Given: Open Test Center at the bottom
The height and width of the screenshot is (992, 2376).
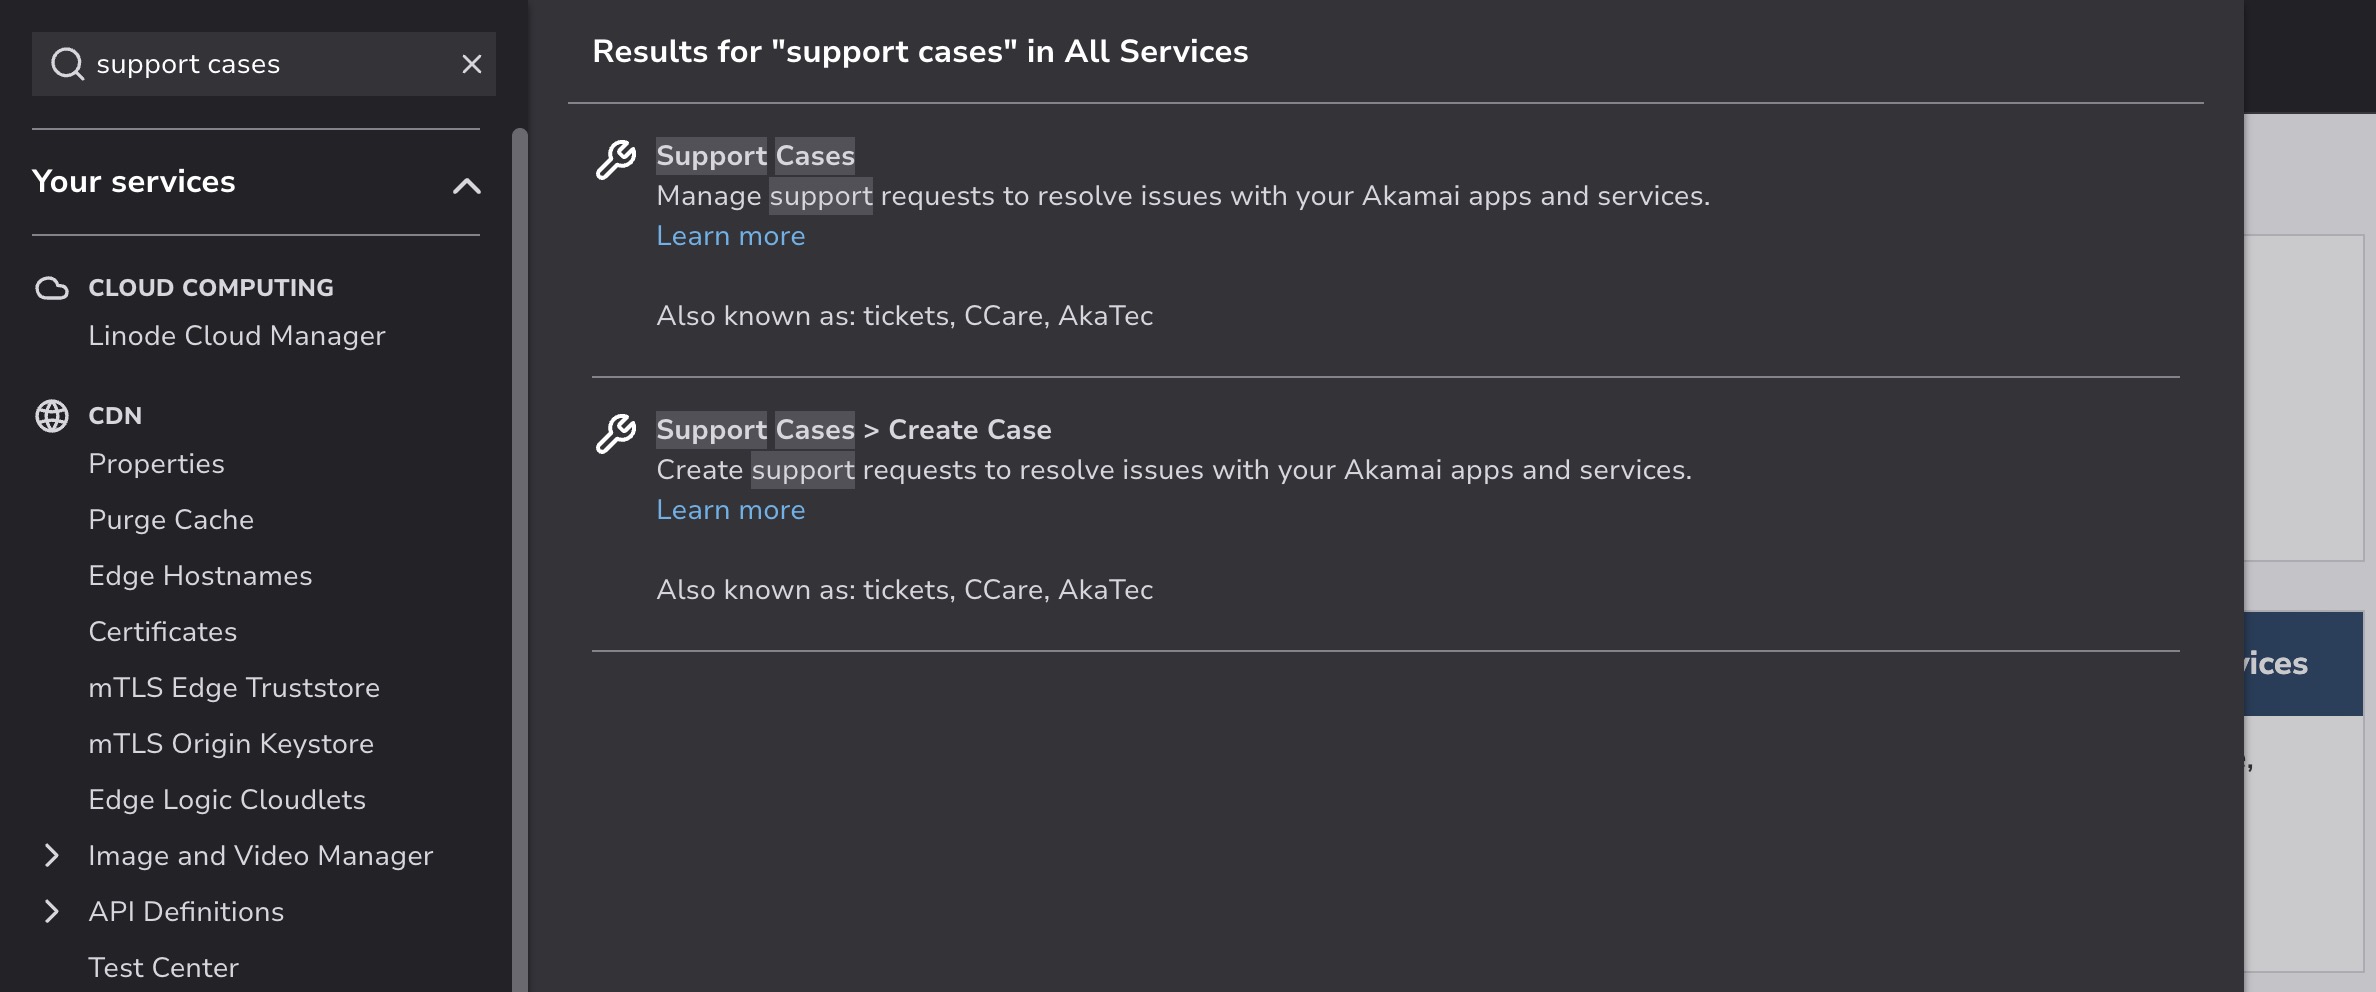Looking at the screenshot, I should point(164,967).
